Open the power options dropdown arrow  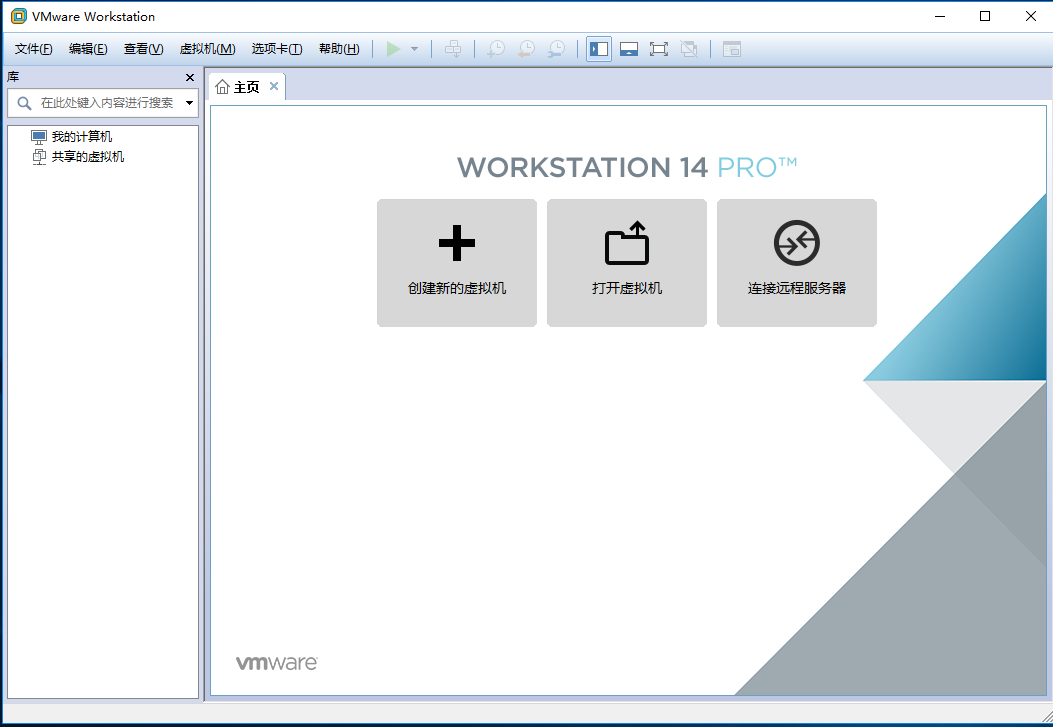(x=414, y=49)
